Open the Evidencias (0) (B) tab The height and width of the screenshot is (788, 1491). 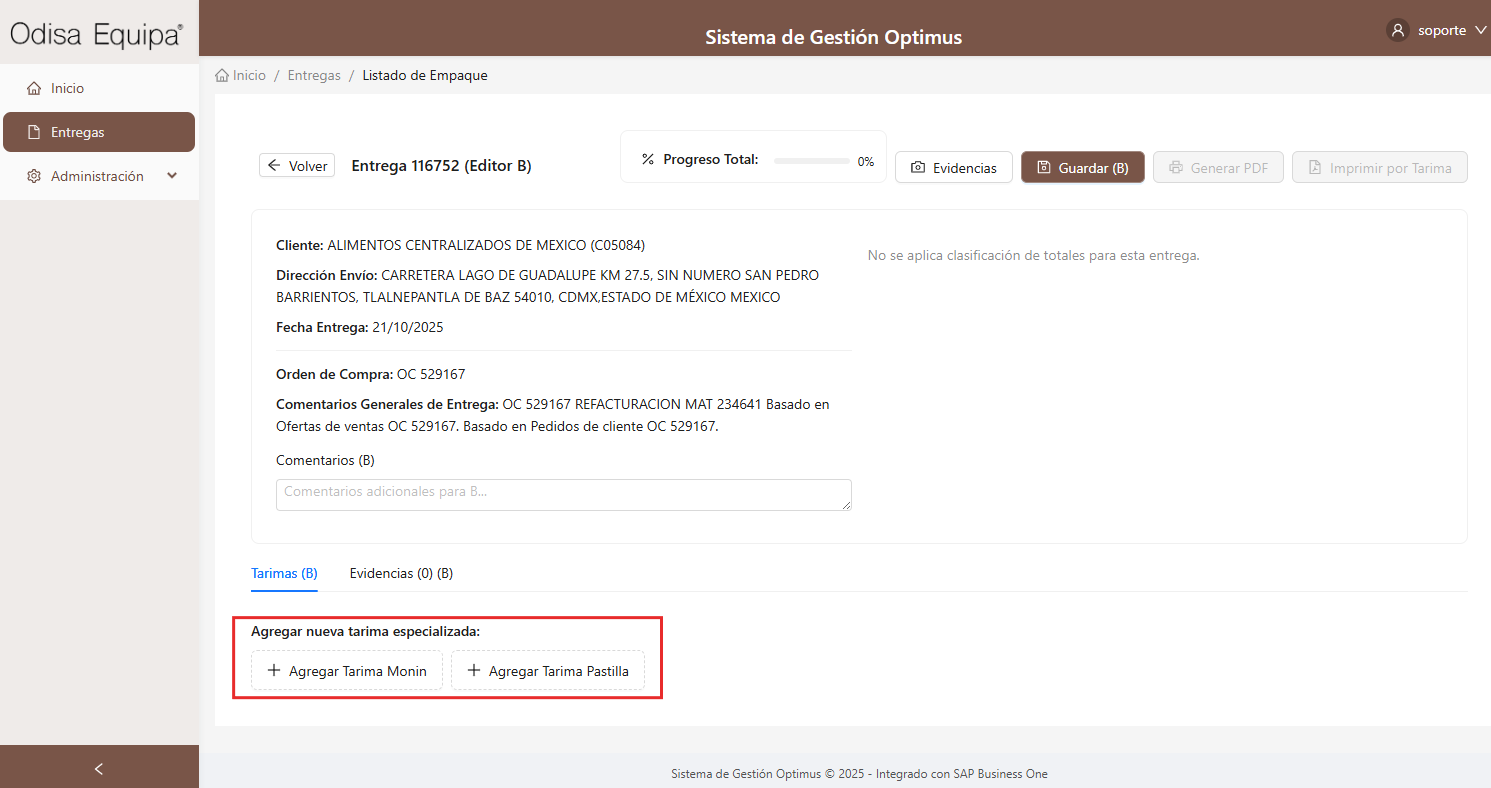click(401, 573)
